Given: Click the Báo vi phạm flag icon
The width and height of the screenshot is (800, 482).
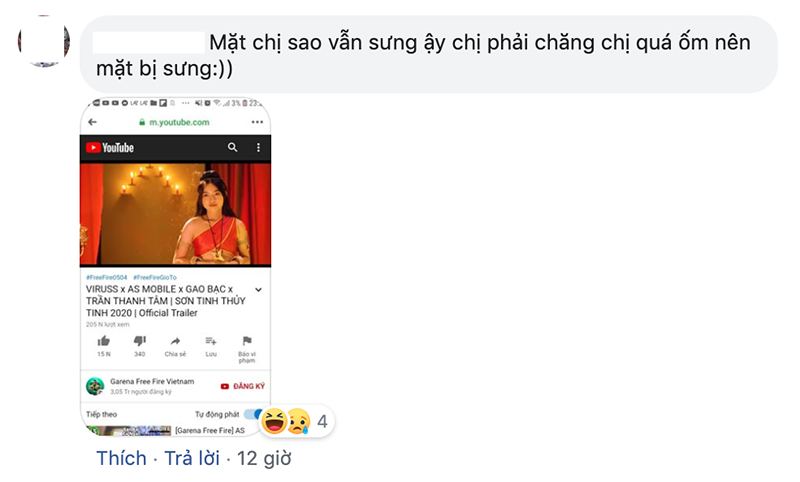Looking at the screenshot, I should [247, 341].
